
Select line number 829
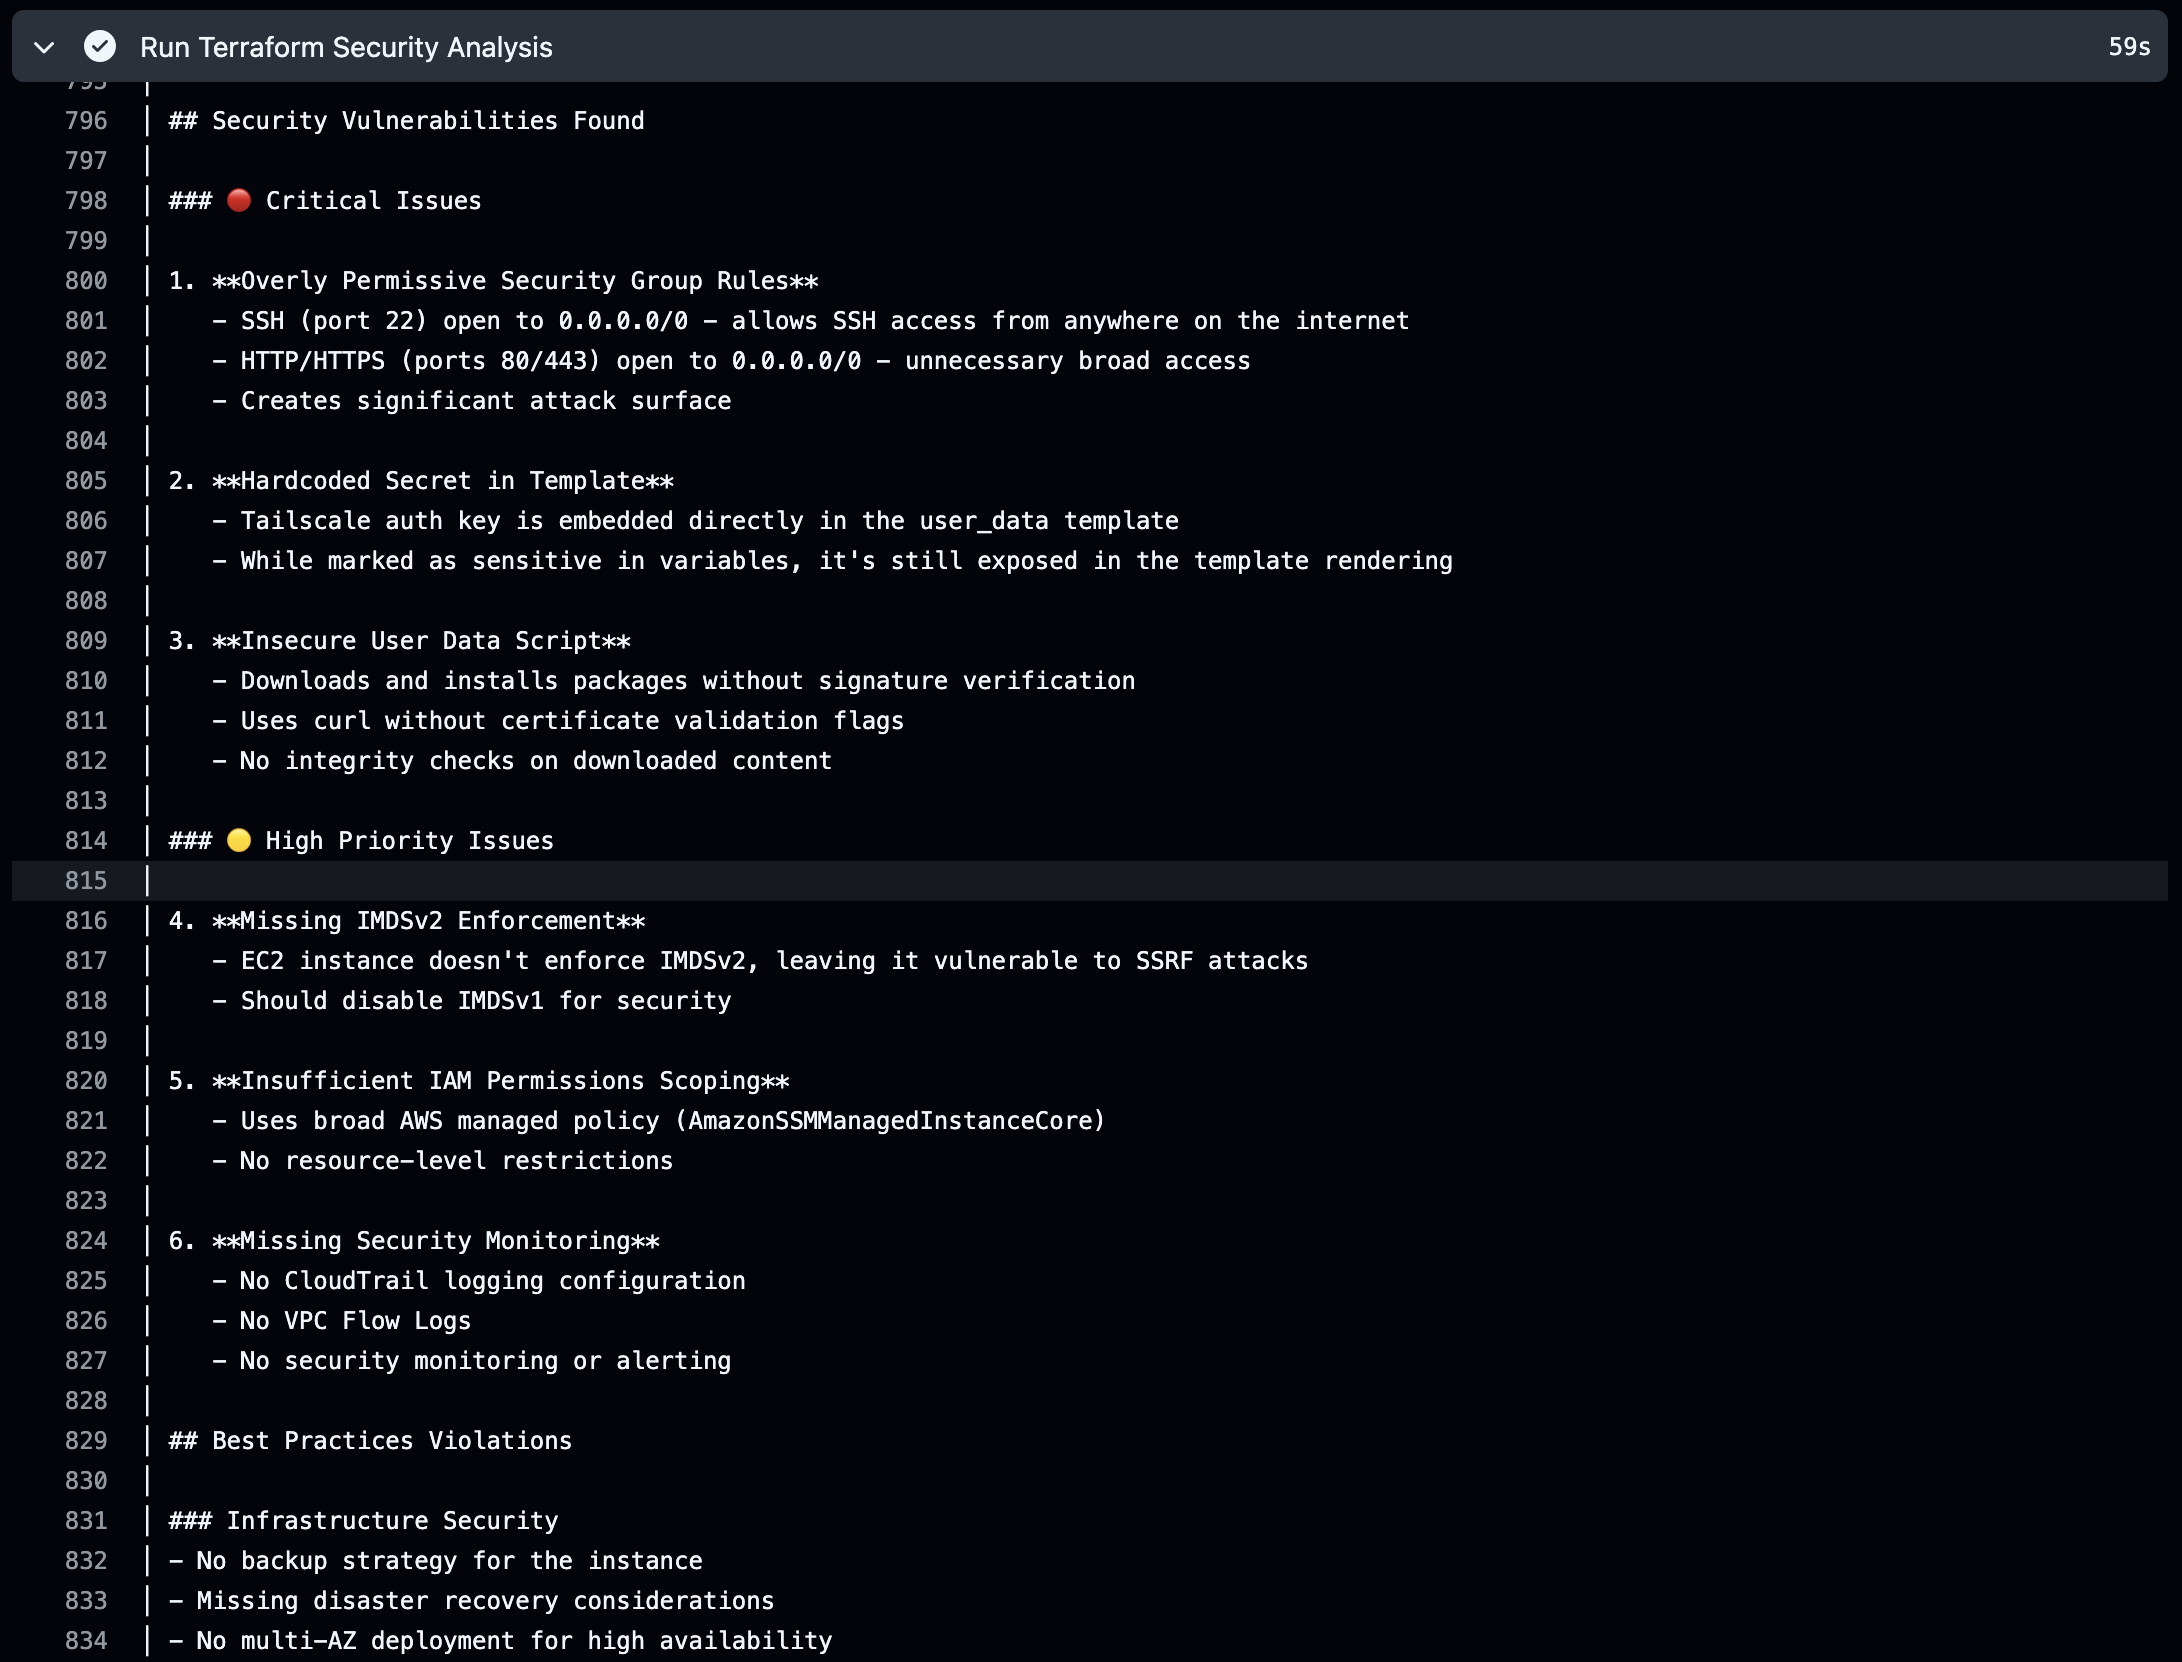point(86,1441)
